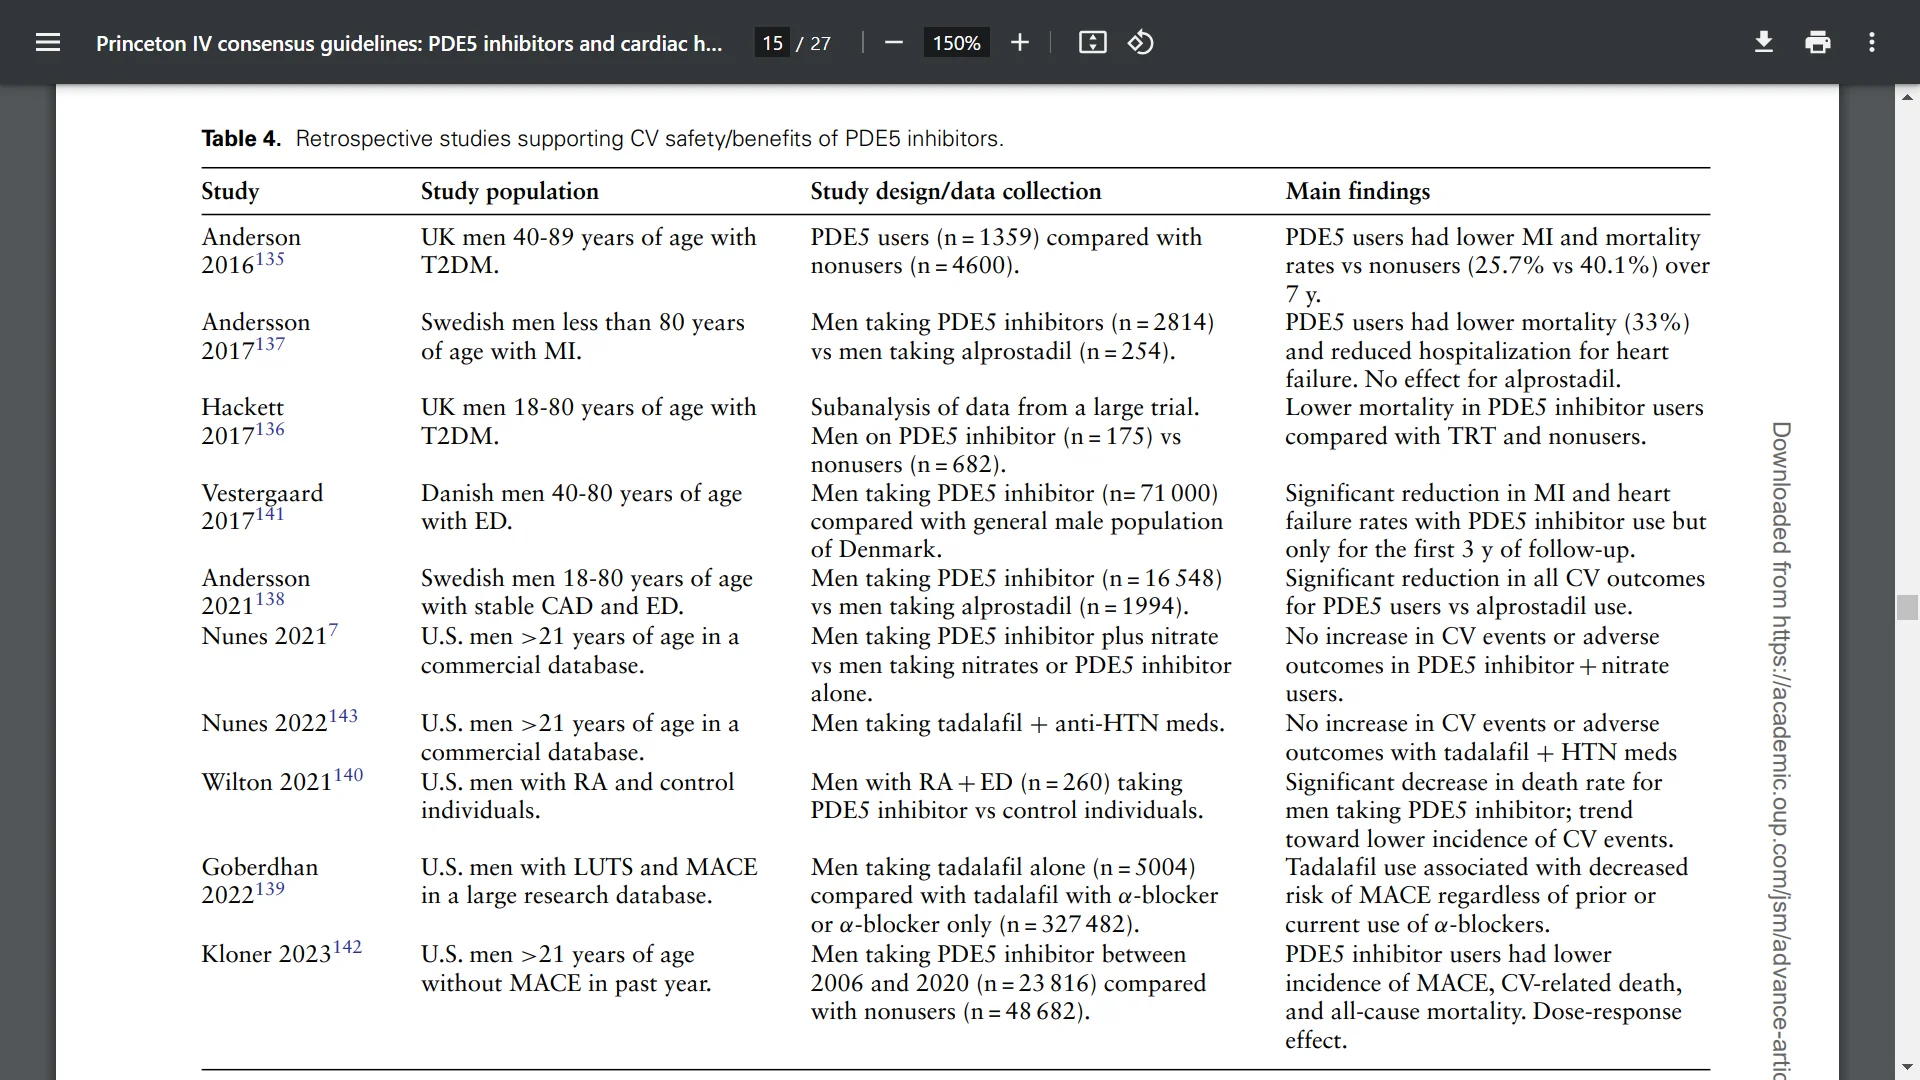Screen dimensions: 1920x1080
Task: Open reference 143 next to Nunes 2022
Action: tap(343, 716)
